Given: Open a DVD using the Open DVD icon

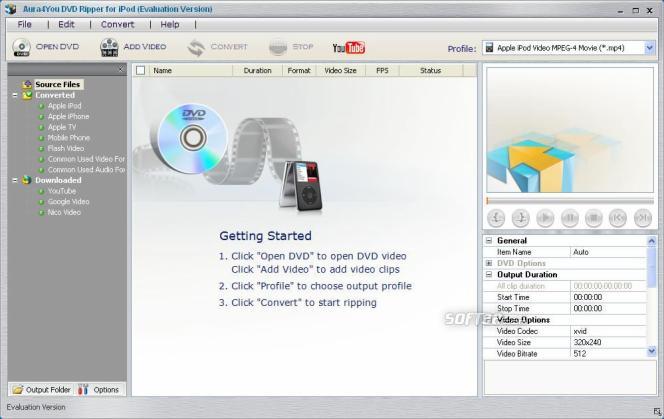Looking at the screenshot, I should 21,47.
